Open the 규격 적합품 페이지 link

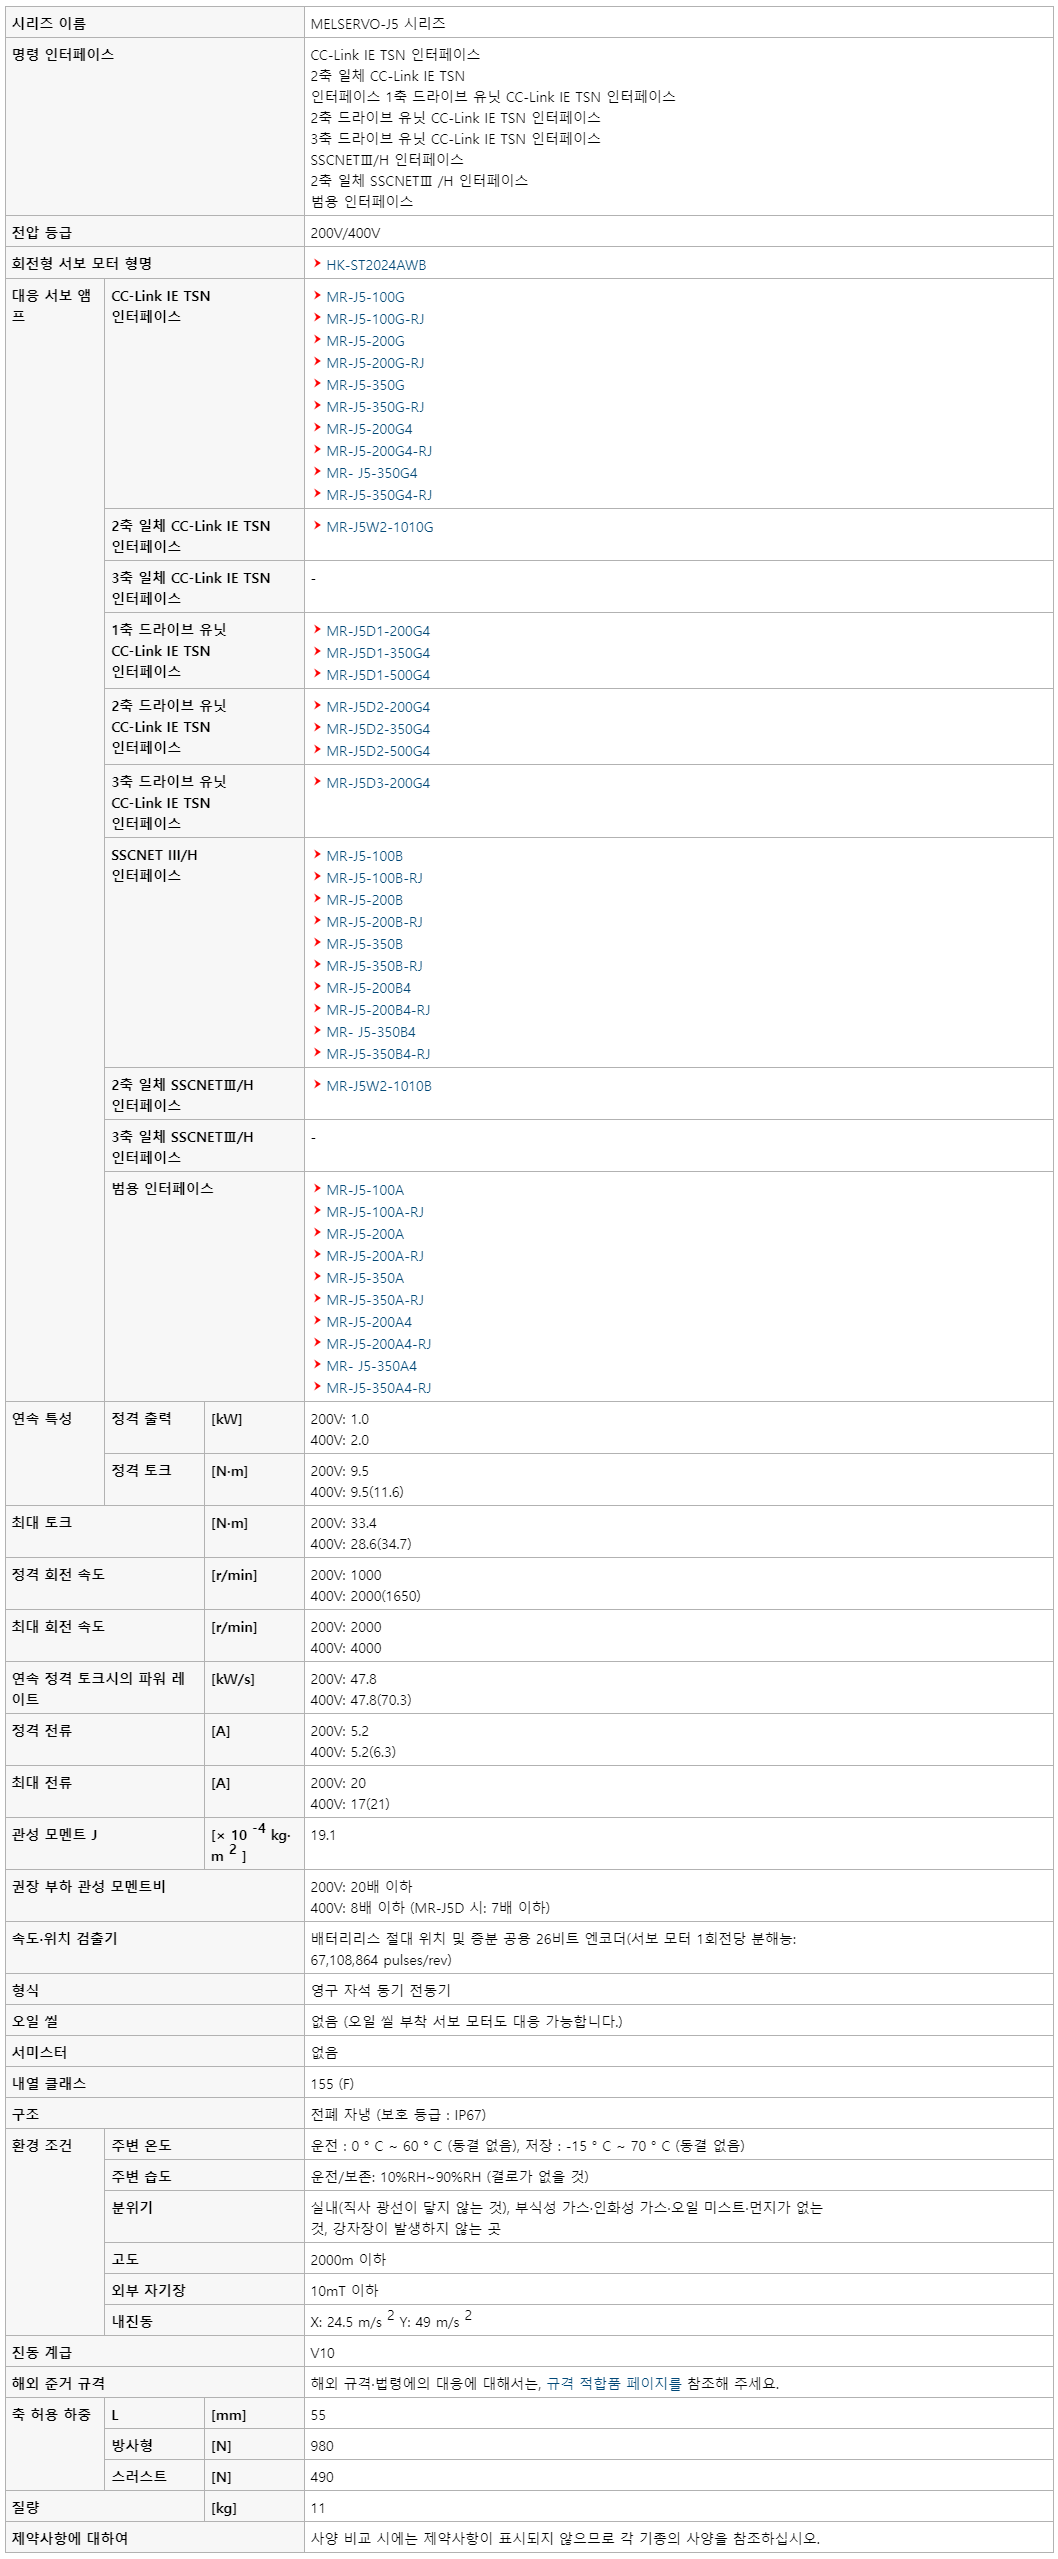pos(614,2383)
